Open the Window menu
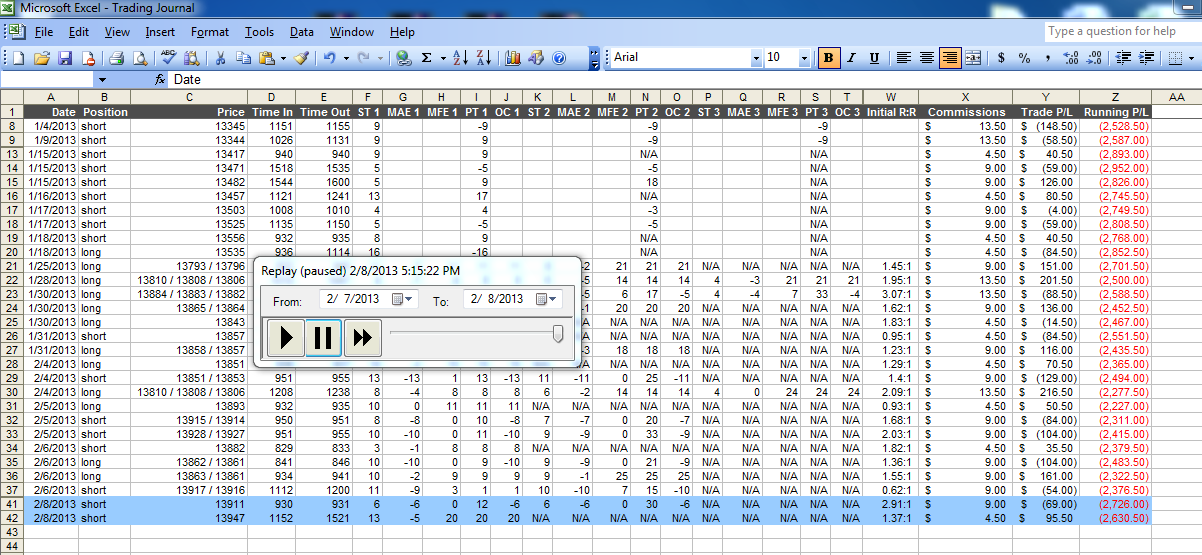 pos(352,32)
